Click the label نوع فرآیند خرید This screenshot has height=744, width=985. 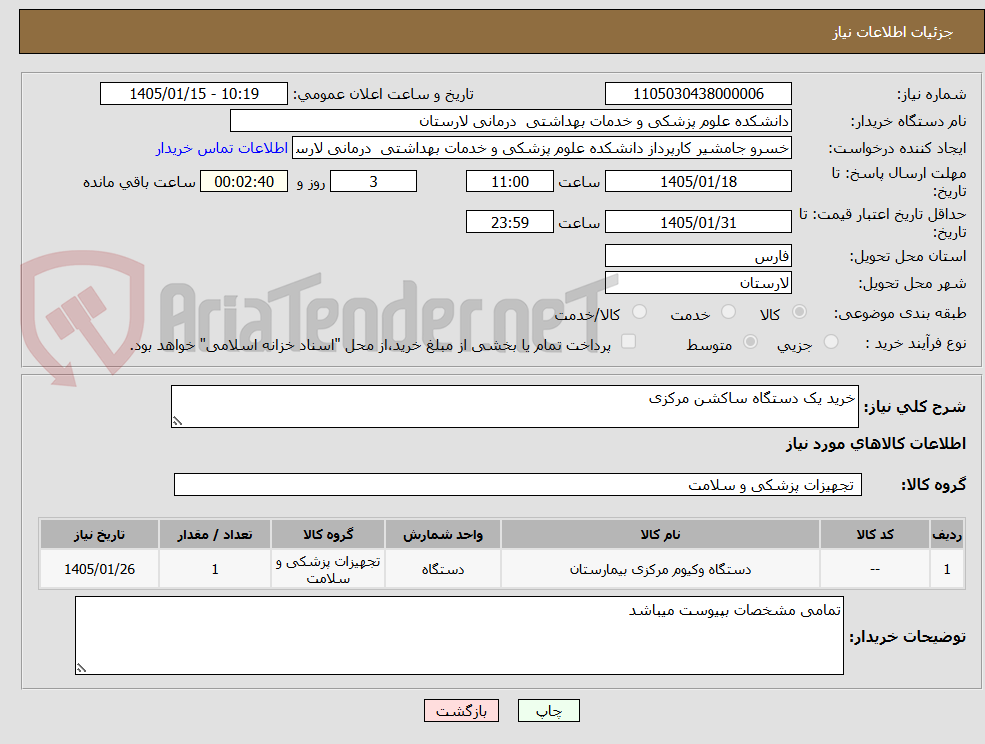[x=915, y=343]
